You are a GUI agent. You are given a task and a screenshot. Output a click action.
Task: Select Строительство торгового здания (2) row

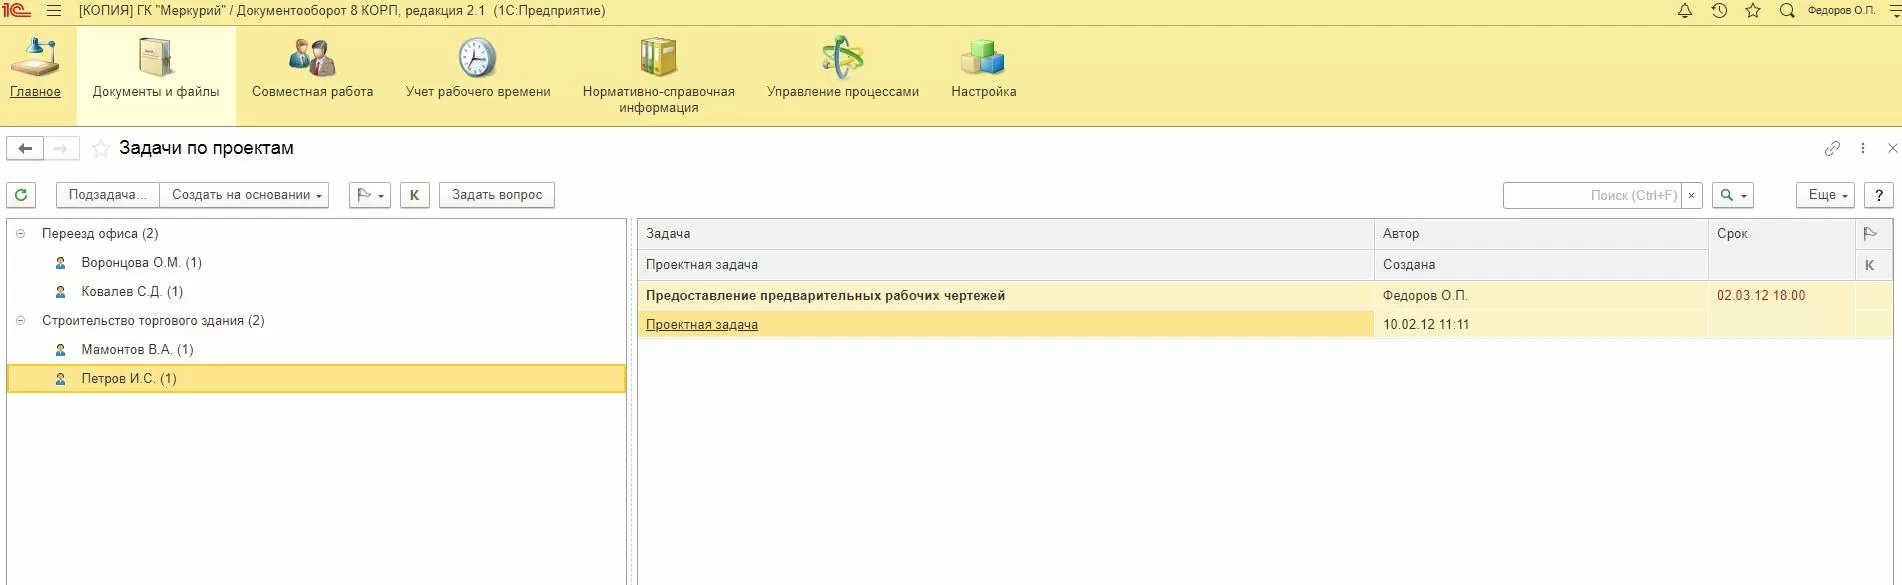(316, 320)
